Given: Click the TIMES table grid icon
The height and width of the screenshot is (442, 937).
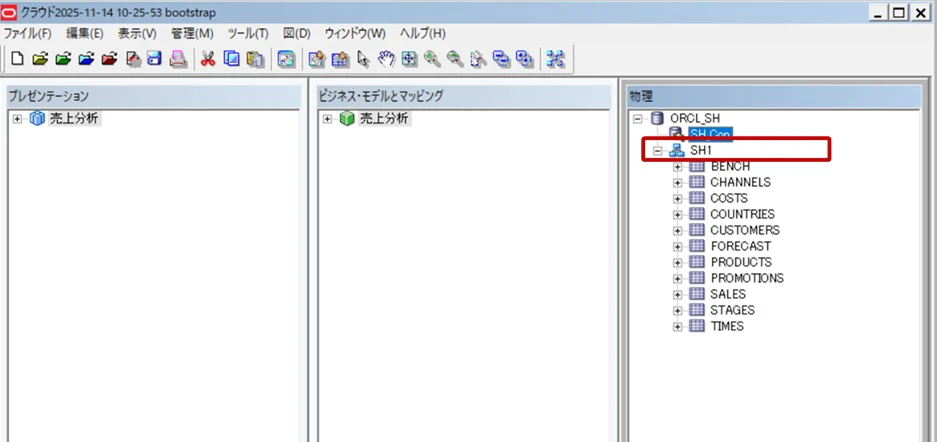Looking at the screenshot, I should click(696, 326).
